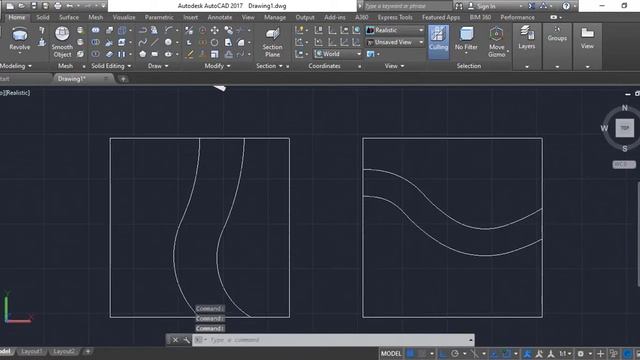This screenshot has height=360, width=640.
Task: Open the Section Plane tool
Action: tap(272, 42)
